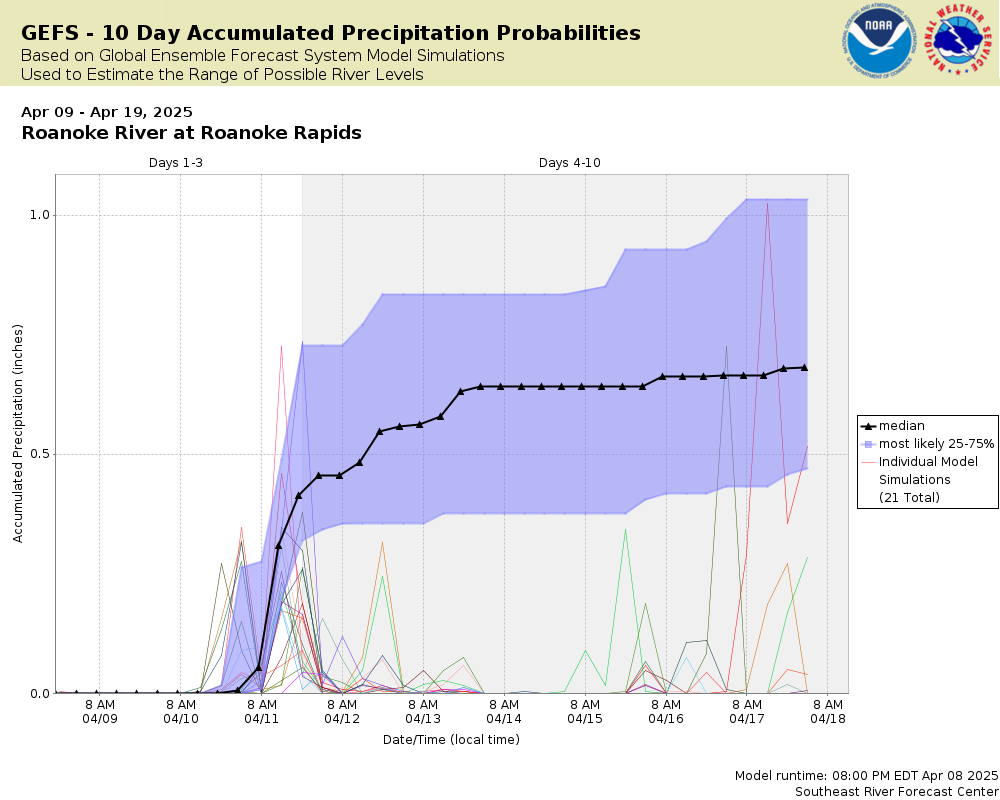Click the 'Accumulated Precipitation (inches)' axis title
Viewport: 1000px width, 800px height.
pos(18,434)
